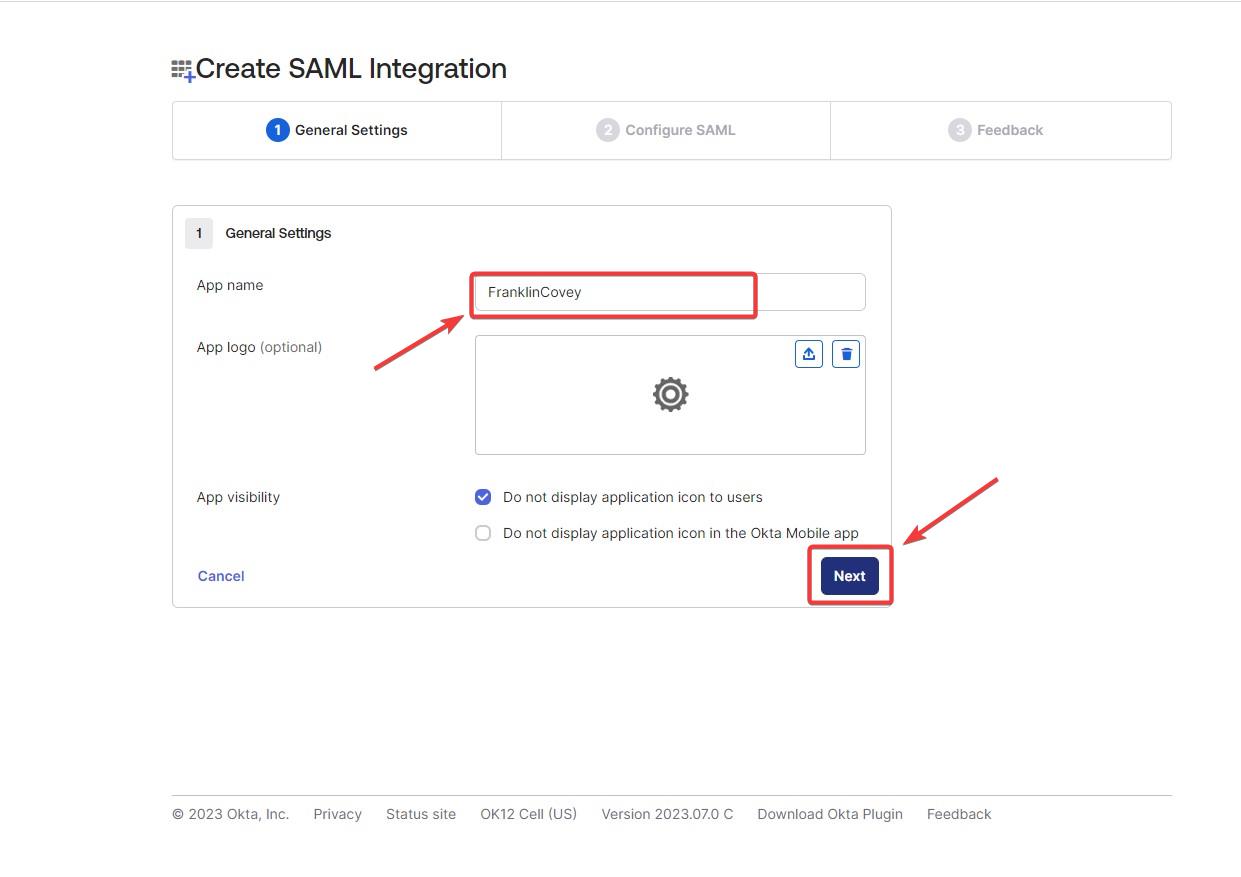The width and height of the screenshot is (1241, 877).
Task: Click the Download Okta Plugin link
Action: click(829, 814)
